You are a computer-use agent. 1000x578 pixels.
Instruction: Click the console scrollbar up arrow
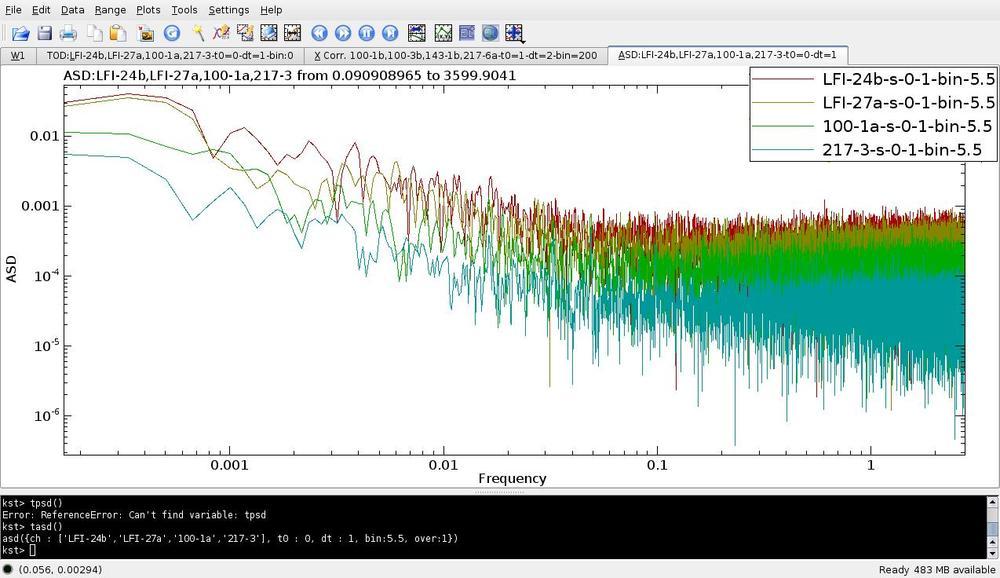coord(992,502)
